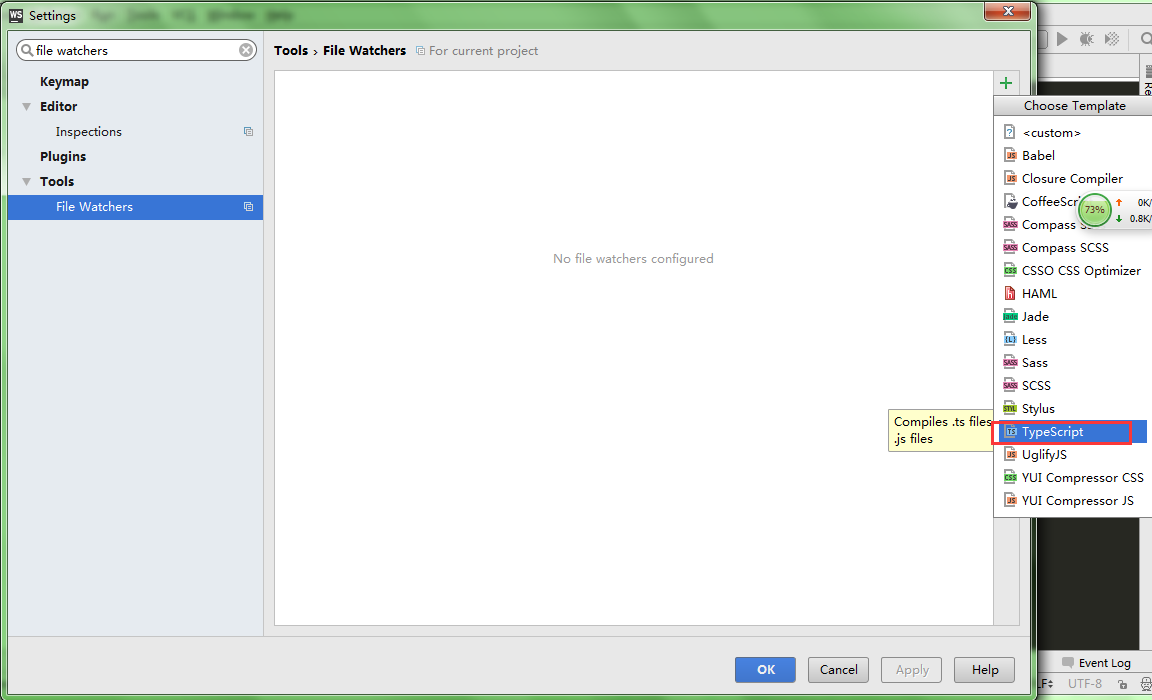Screen dimensions: 1152x700
Task: Open Event Log in the status bar
Action: [1096, 663]
